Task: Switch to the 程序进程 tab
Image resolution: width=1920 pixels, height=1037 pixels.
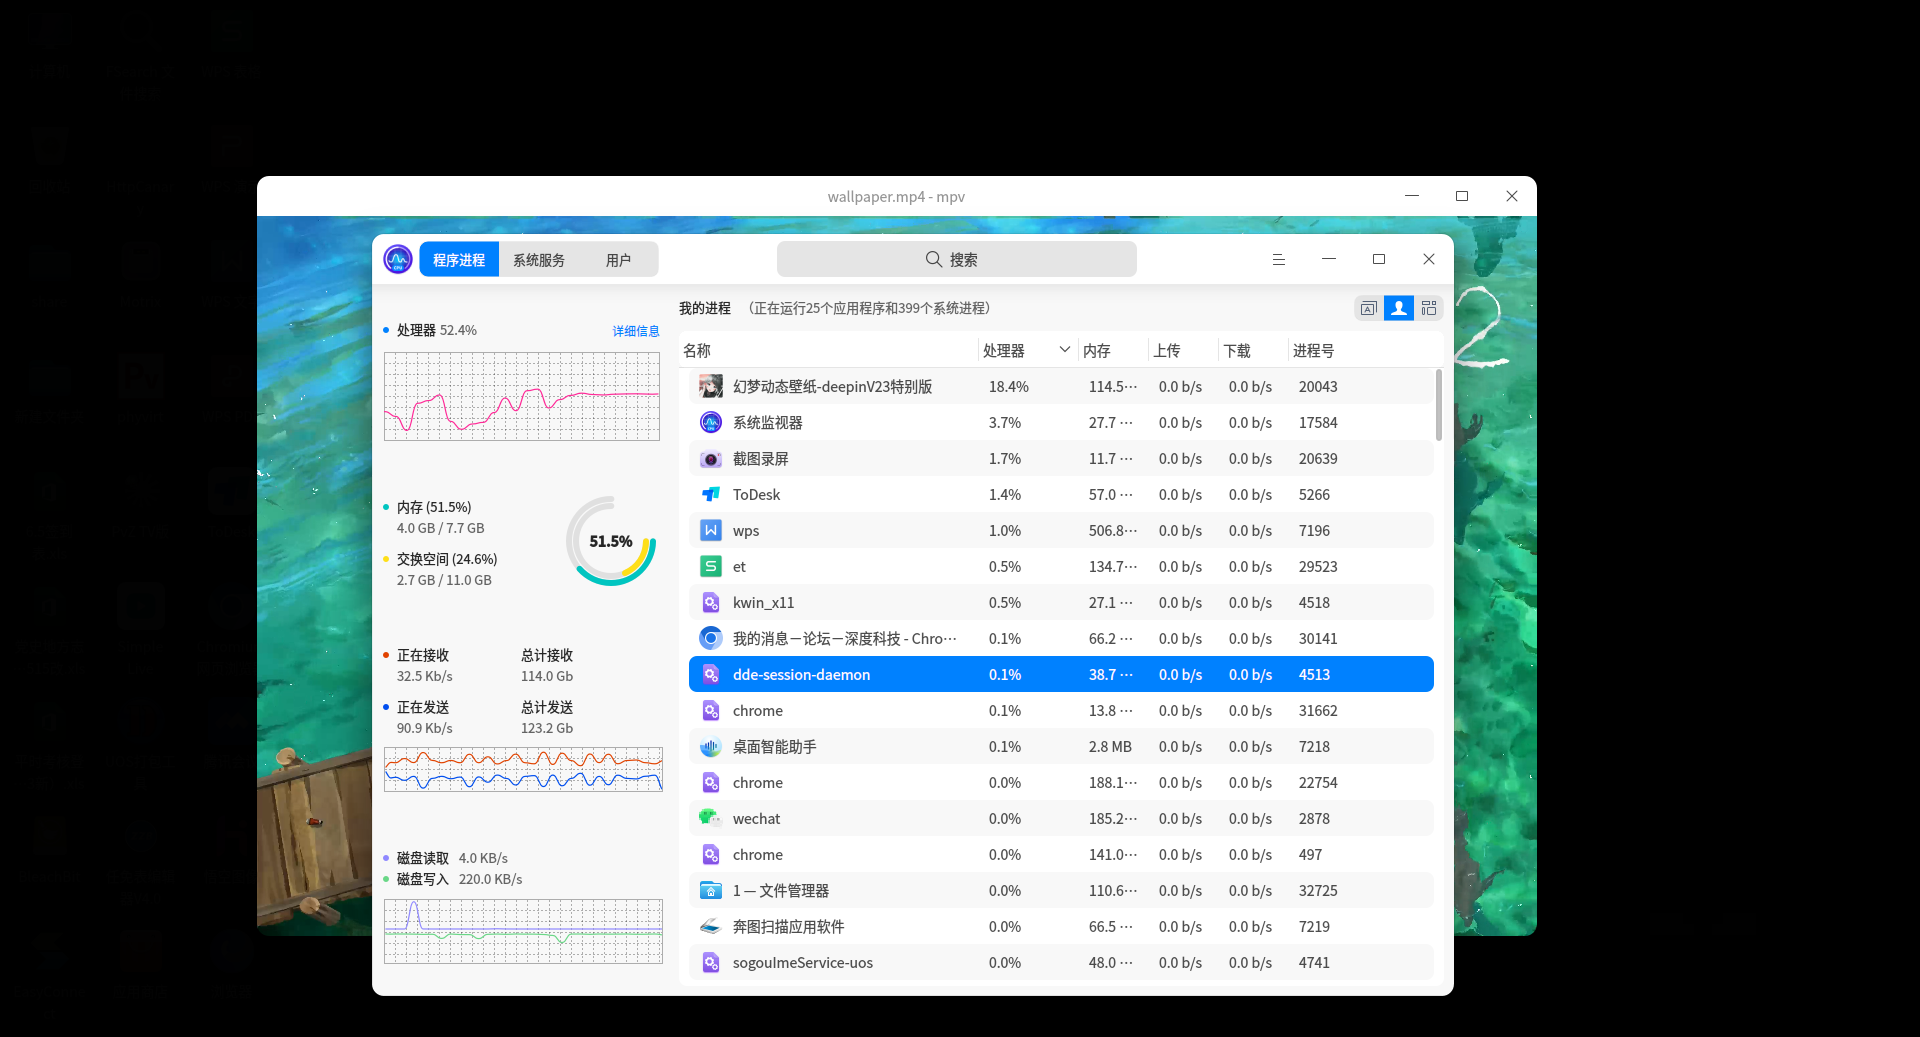Action: (x=459, y=259)
